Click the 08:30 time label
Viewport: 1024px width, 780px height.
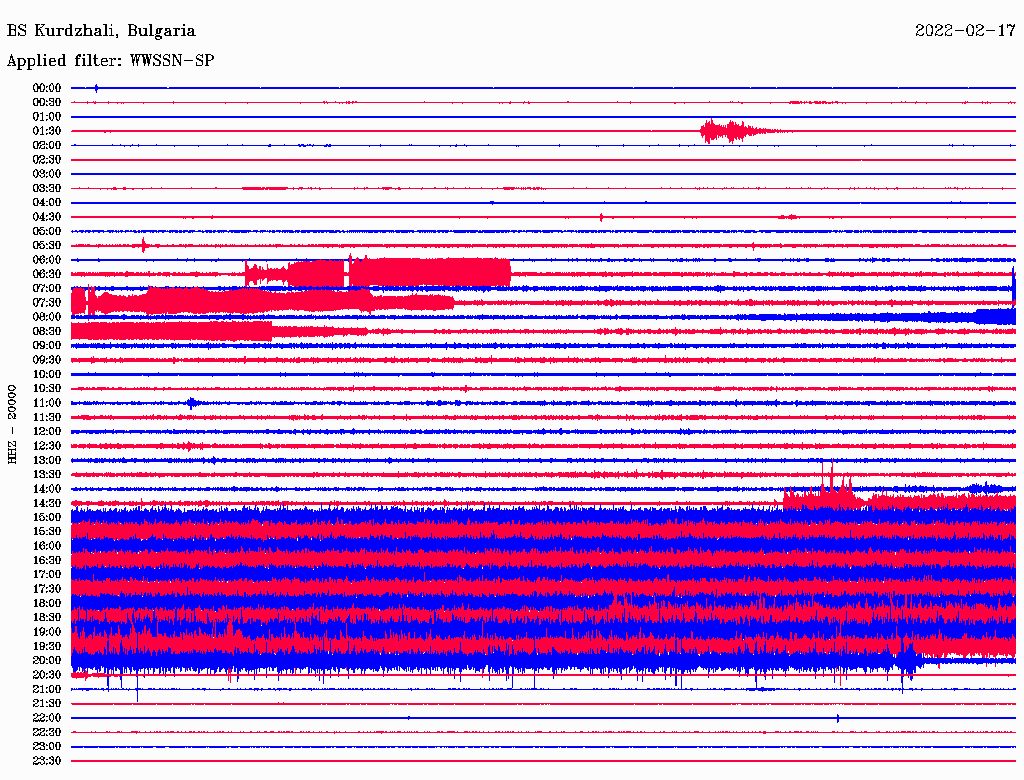47,331
